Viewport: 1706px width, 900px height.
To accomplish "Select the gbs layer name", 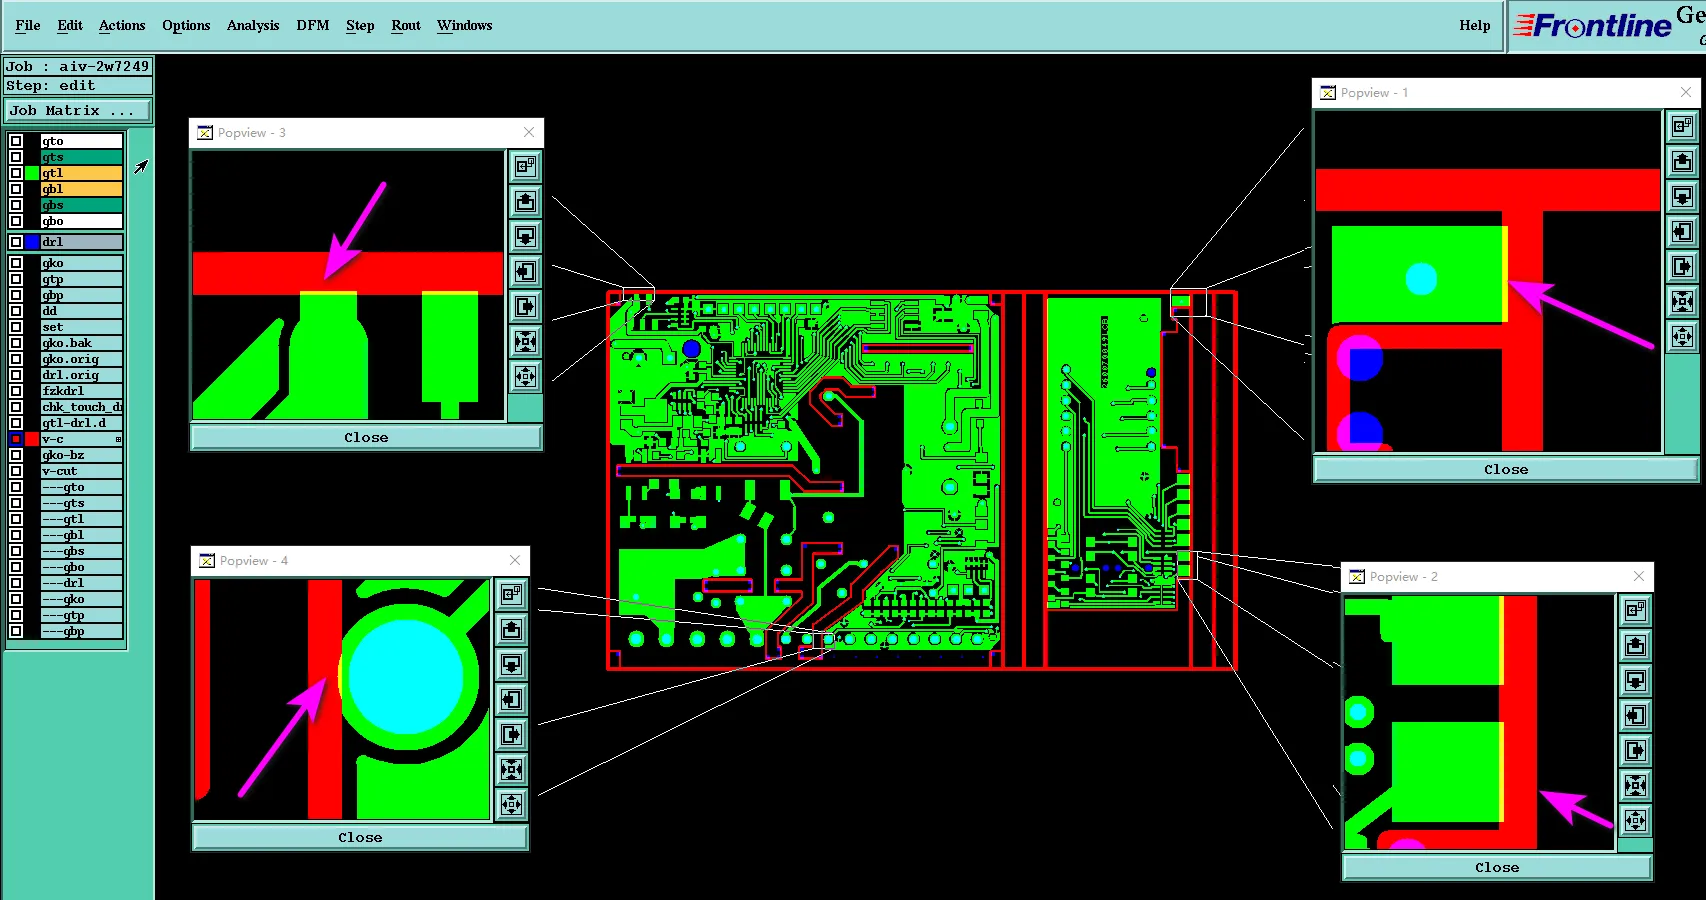I will [x=82, y=205].
